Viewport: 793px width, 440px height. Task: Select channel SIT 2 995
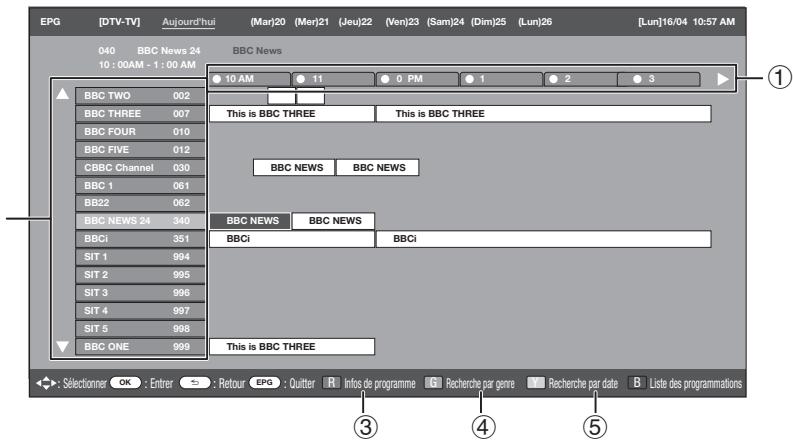tap(140, 275)
